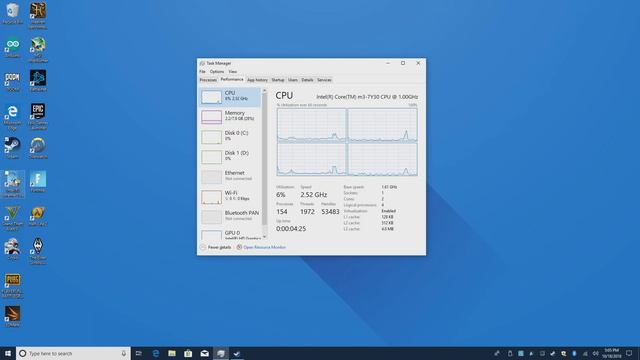Open Microsoft Store from the taskbar
Image resolution: width=640 pixels, height=360 pixels.
[188, 353]
